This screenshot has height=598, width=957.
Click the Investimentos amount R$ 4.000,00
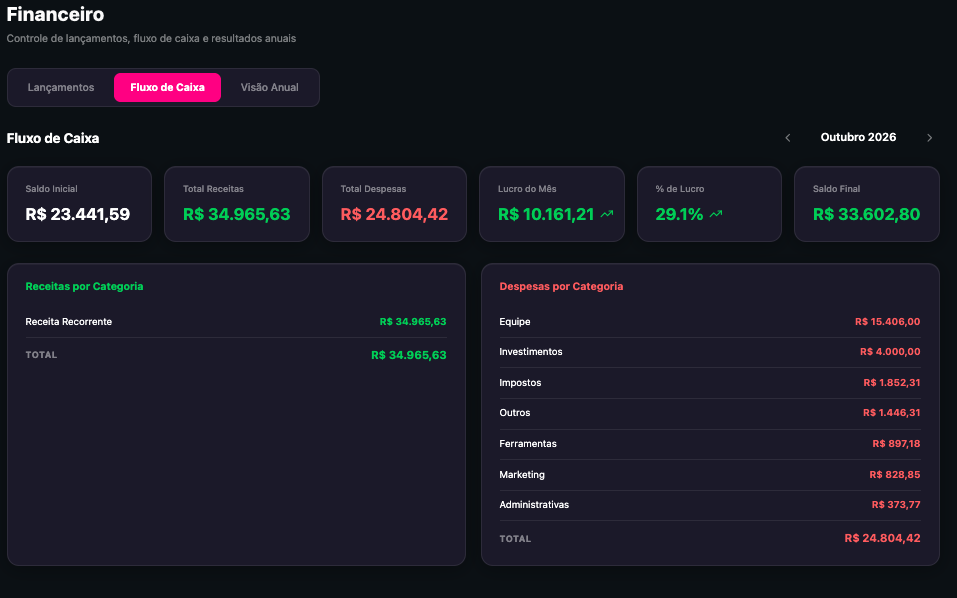(x=890, y=351)
